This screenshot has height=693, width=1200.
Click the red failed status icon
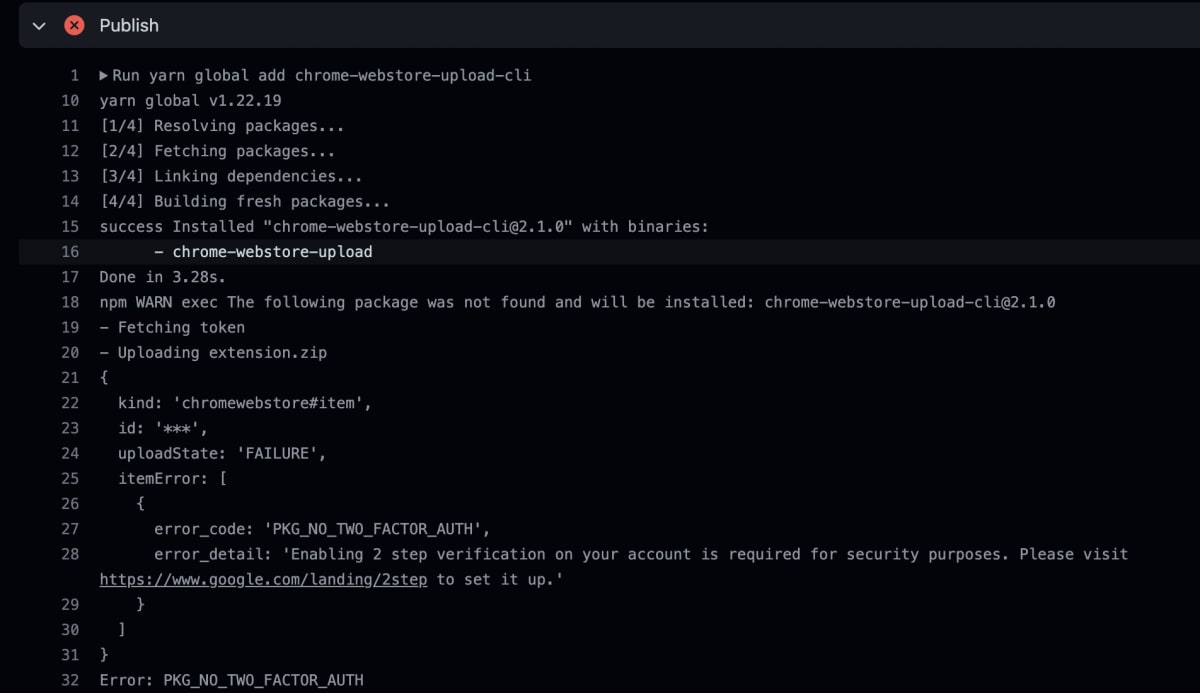(74, 26)
